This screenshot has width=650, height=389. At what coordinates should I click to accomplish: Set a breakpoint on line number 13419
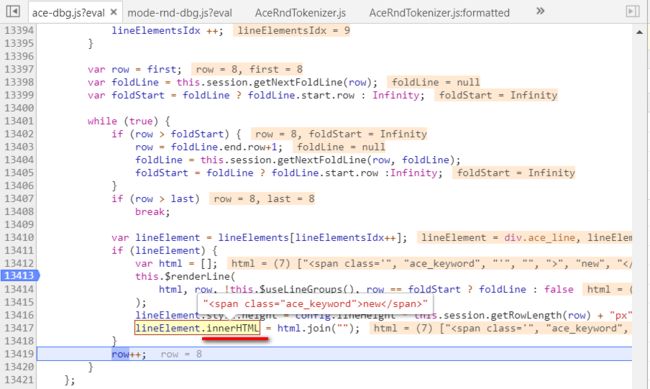19,354
